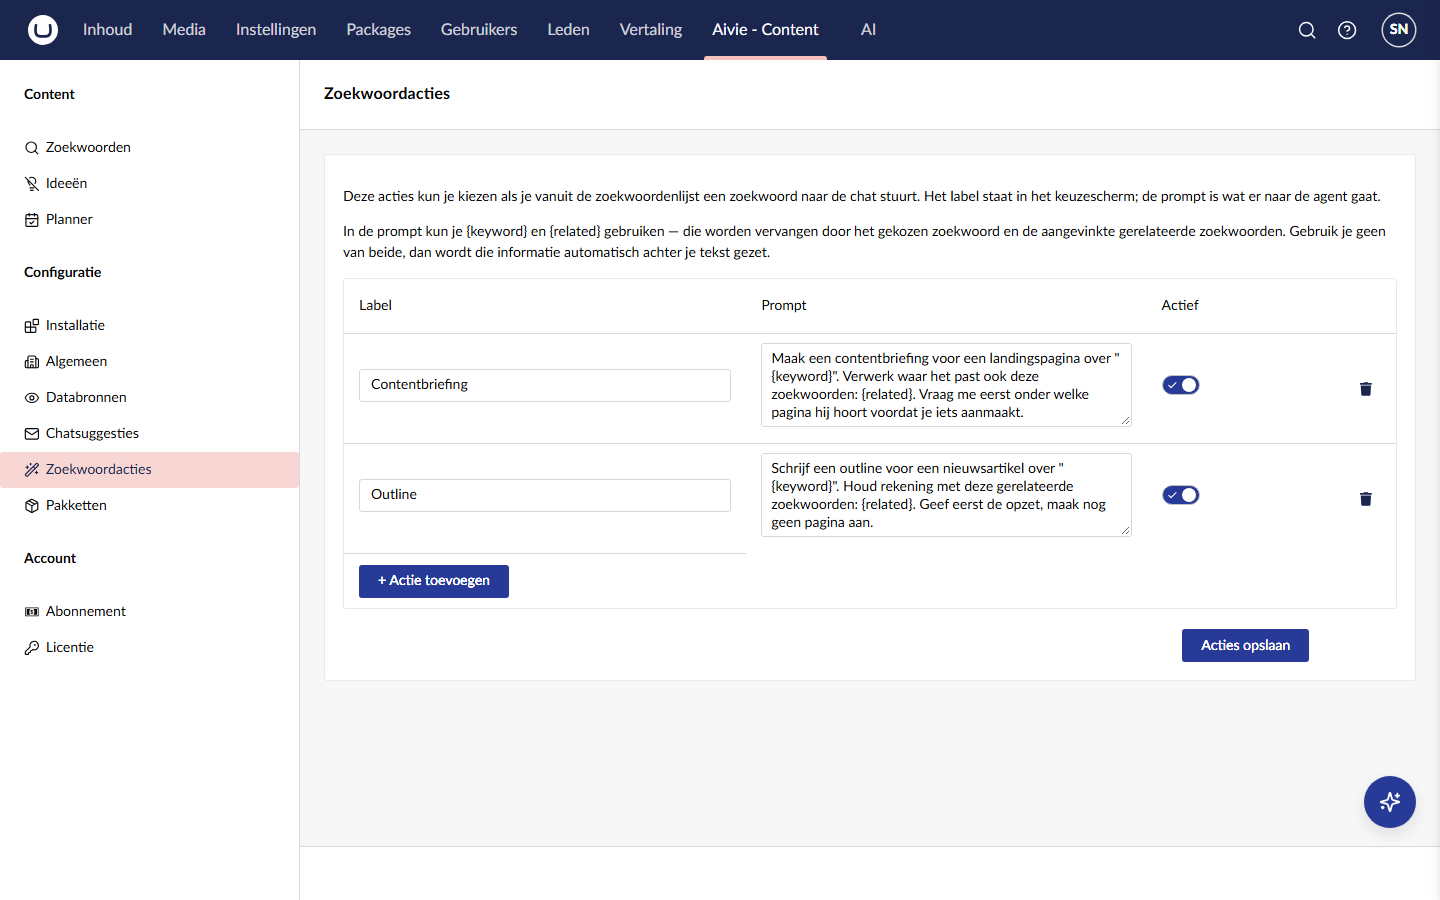Click the Prompt column header

[x=784, y=306]
